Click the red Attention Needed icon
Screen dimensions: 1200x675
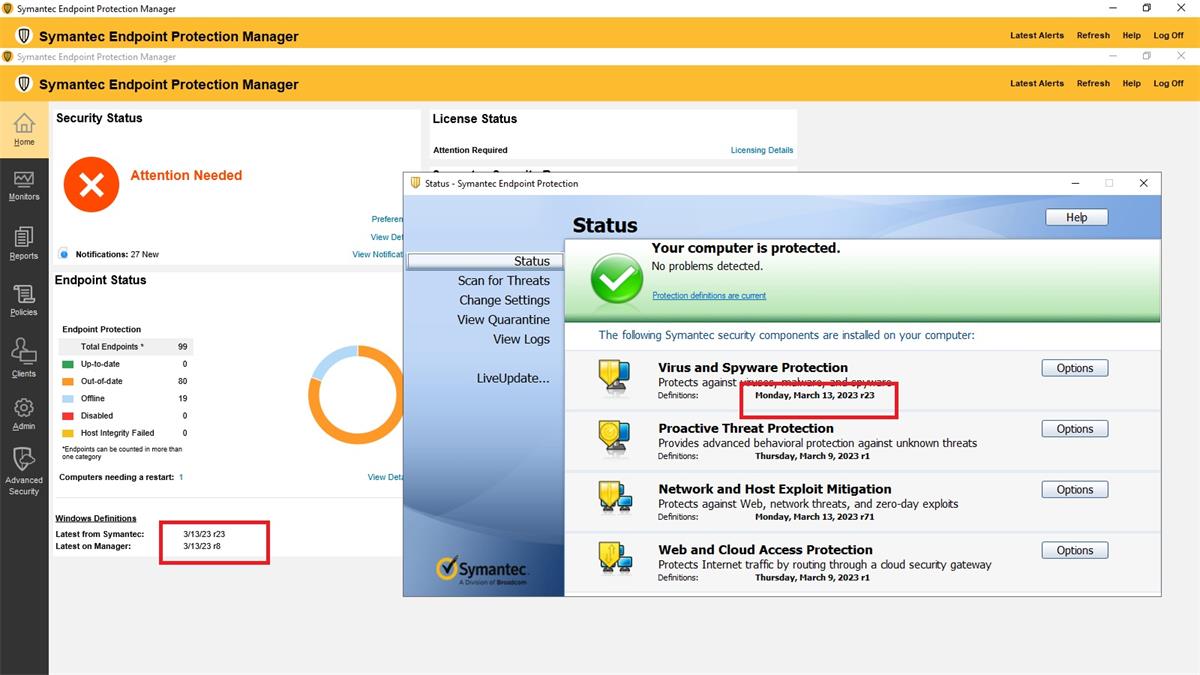(x=91, y=185)
